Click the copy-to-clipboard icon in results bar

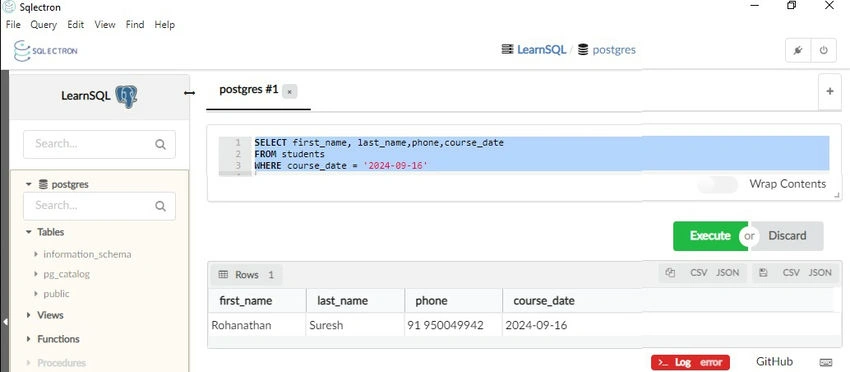(x=670, y=273)
